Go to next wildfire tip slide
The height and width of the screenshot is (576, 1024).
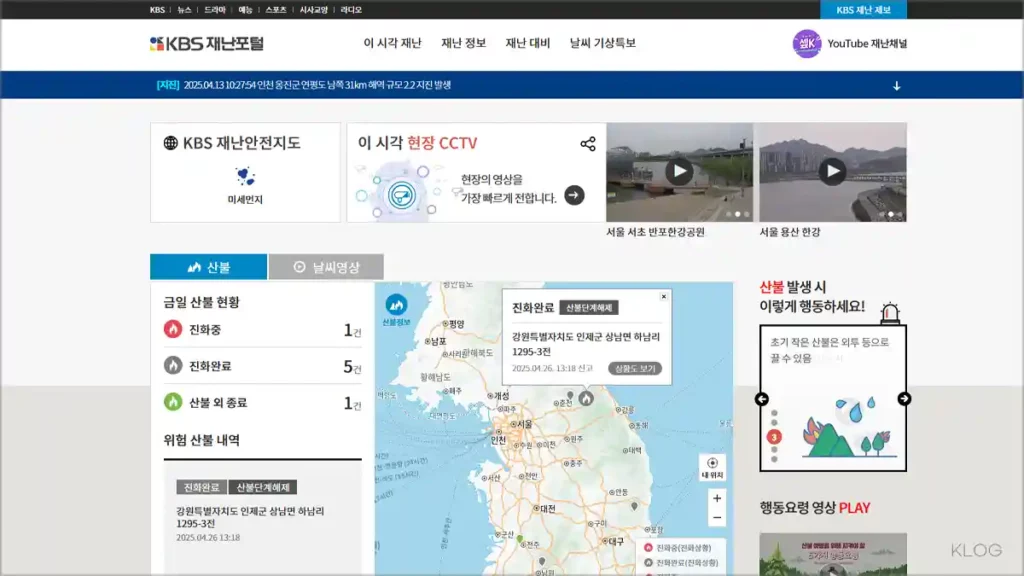(904, 399)
